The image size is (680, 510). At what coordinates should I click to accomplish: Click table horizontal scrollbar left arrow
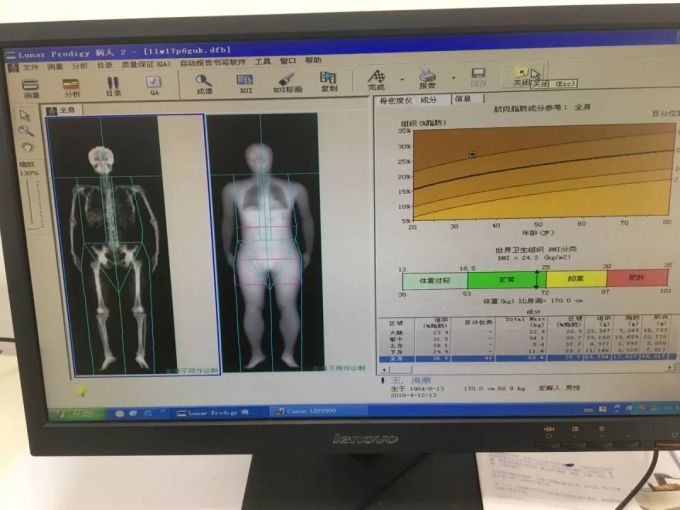[x=383, y=369]
